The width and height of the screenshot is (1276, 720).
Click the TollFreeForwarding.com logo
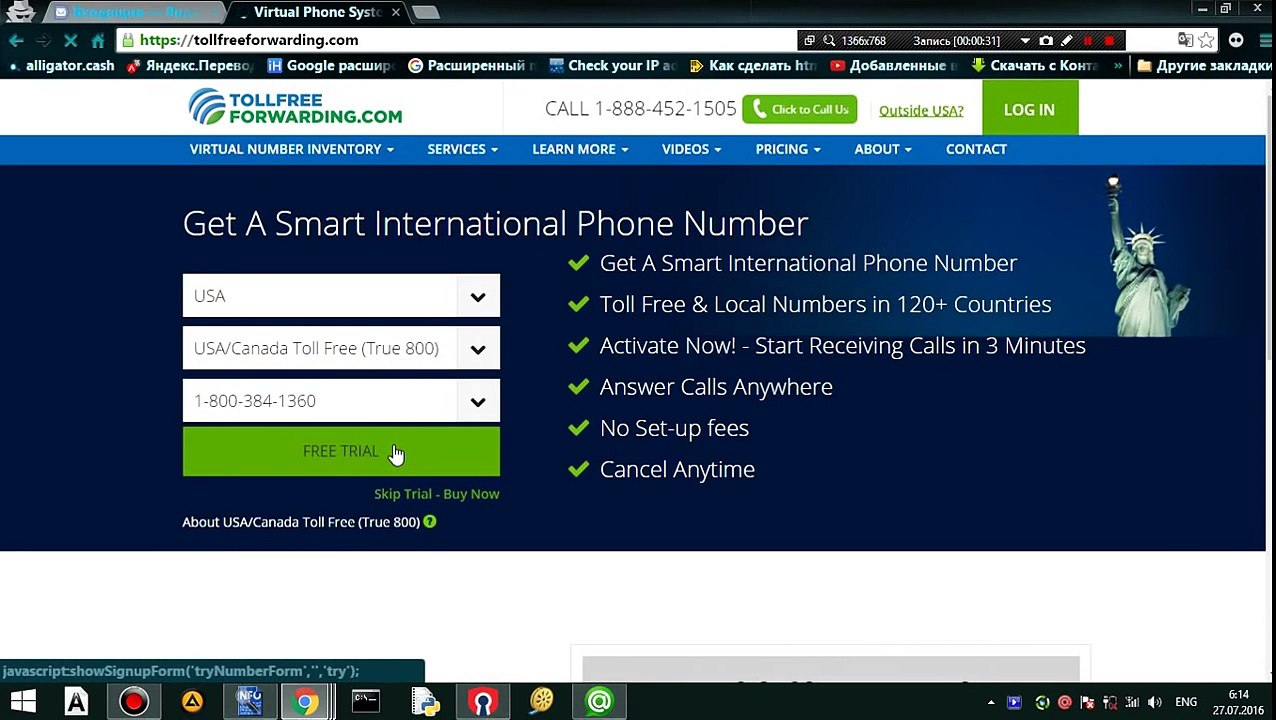(295, 107)
